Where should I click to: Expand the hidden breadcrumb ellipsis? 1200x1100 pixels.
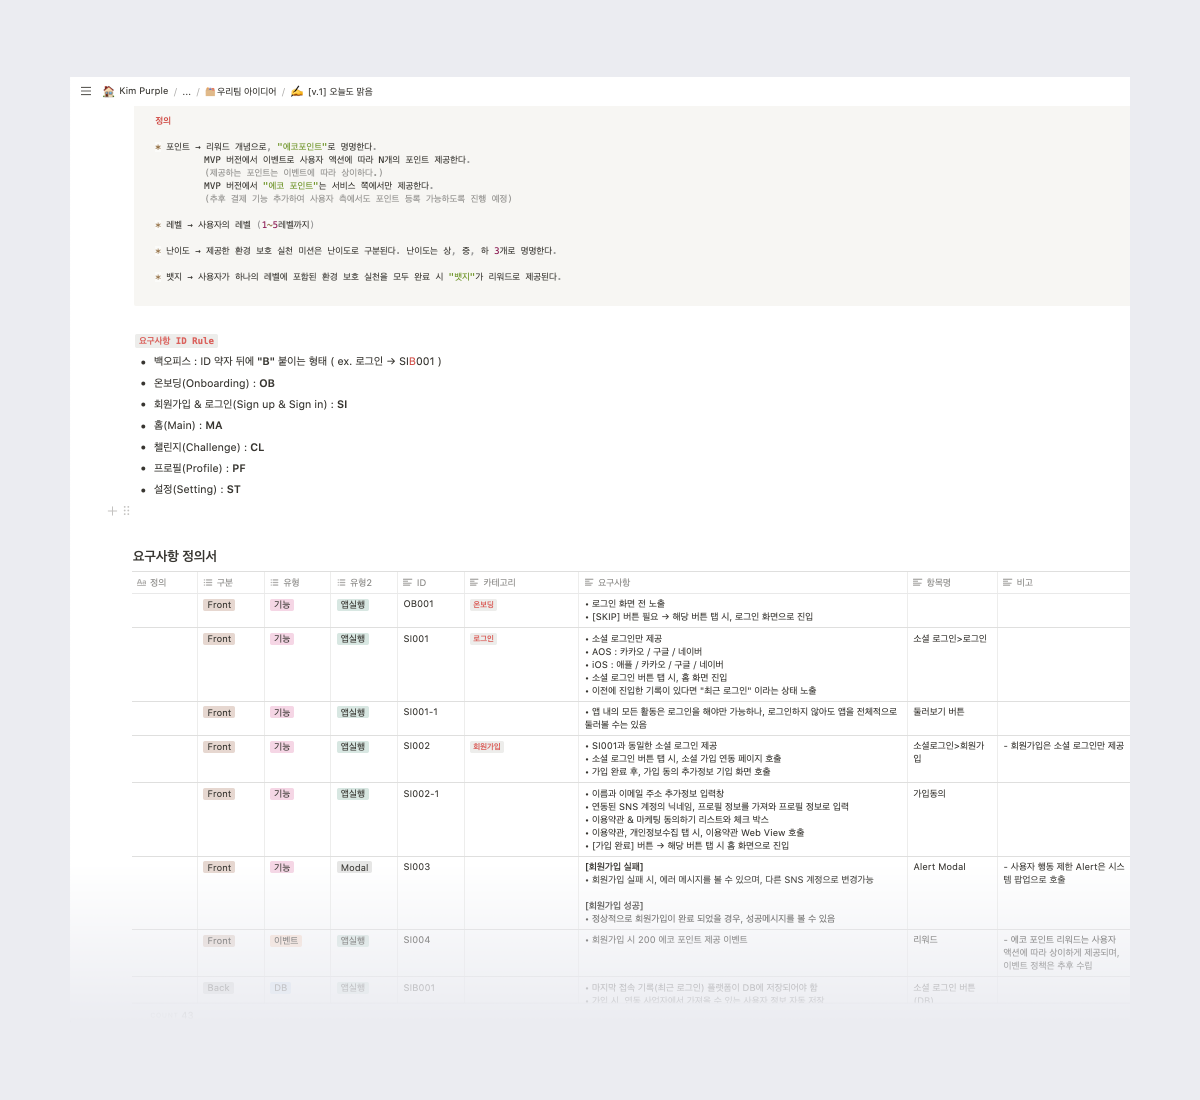click(186, 91)
